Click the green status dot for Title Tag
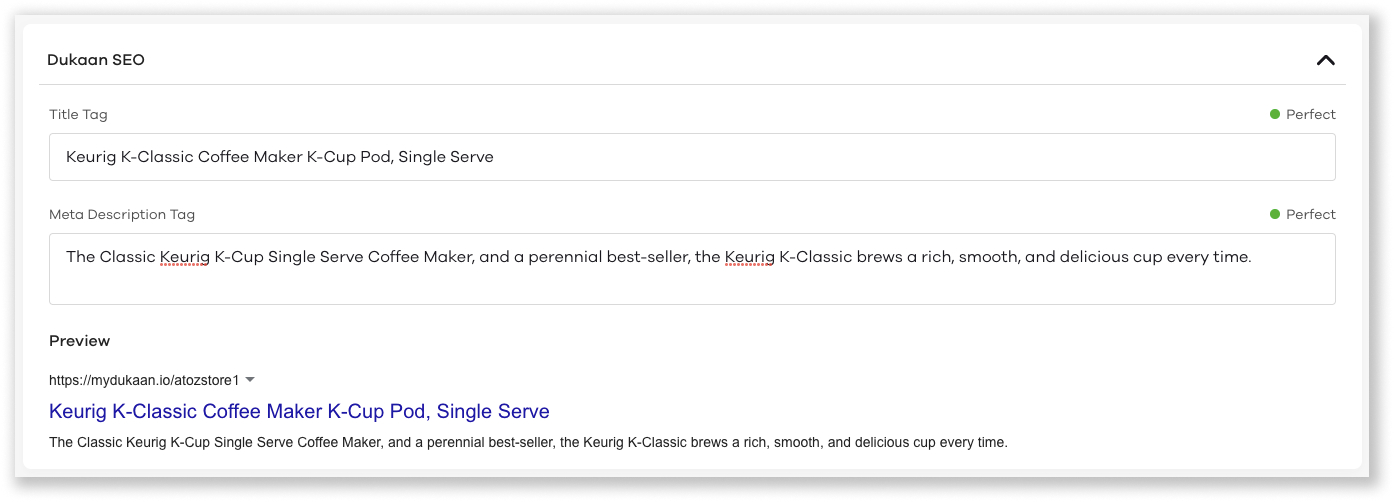Screen dimensions: 1394x502 coord(1275,114)
